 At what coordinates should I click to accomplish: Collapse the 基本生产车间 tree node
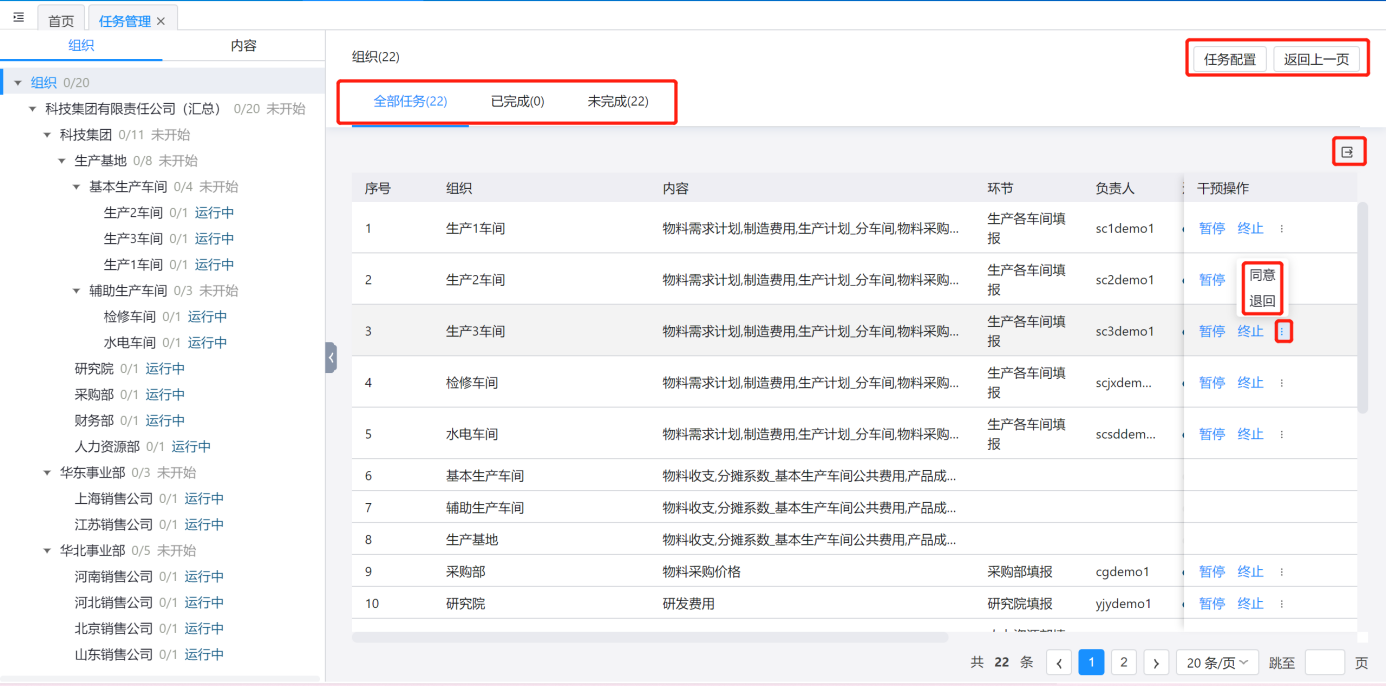point(77,187)
